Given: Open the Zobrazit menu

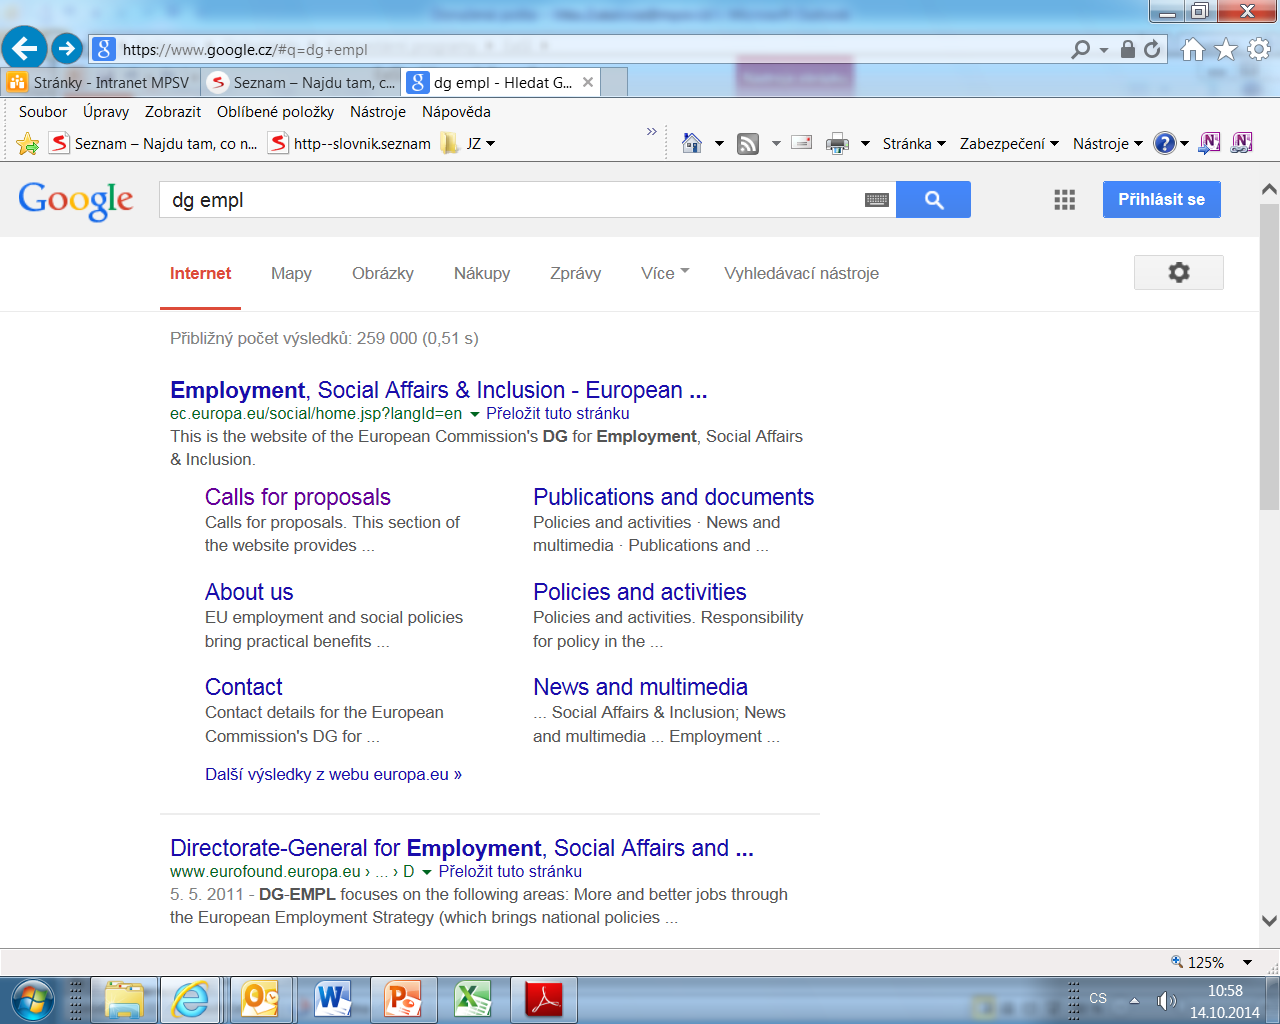Looking at the screenshot, I should [x=173, y=112].
